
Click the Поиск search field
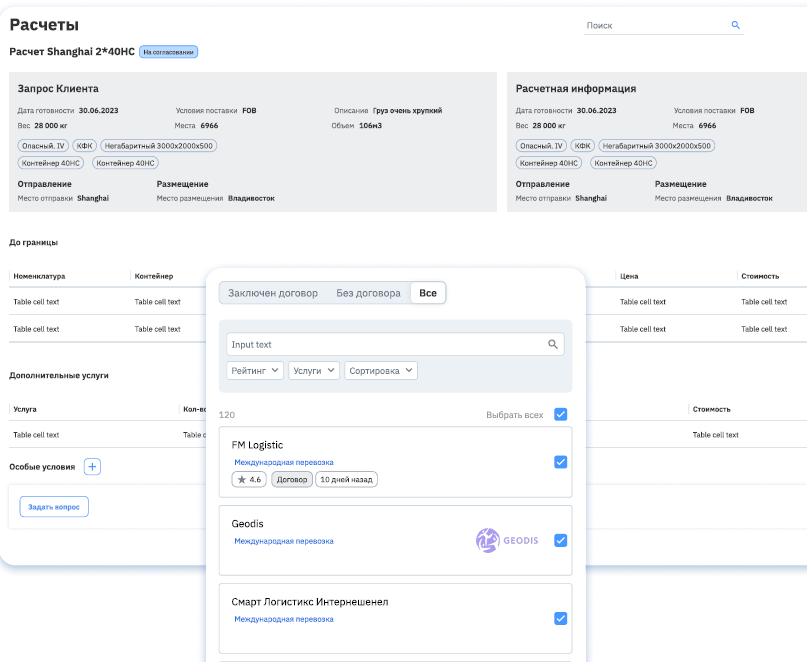[x=655, y=25]
